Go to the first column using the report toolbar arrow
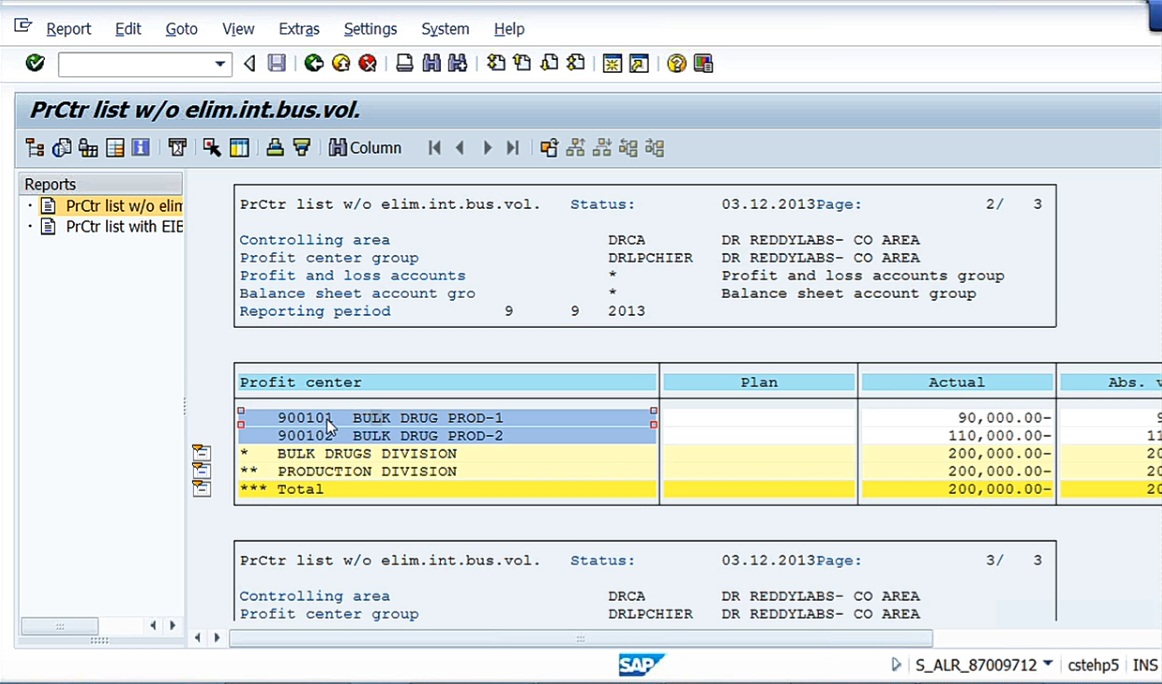Image resolution: width=1162 pixels, height=684 pixels. [434, 148]
